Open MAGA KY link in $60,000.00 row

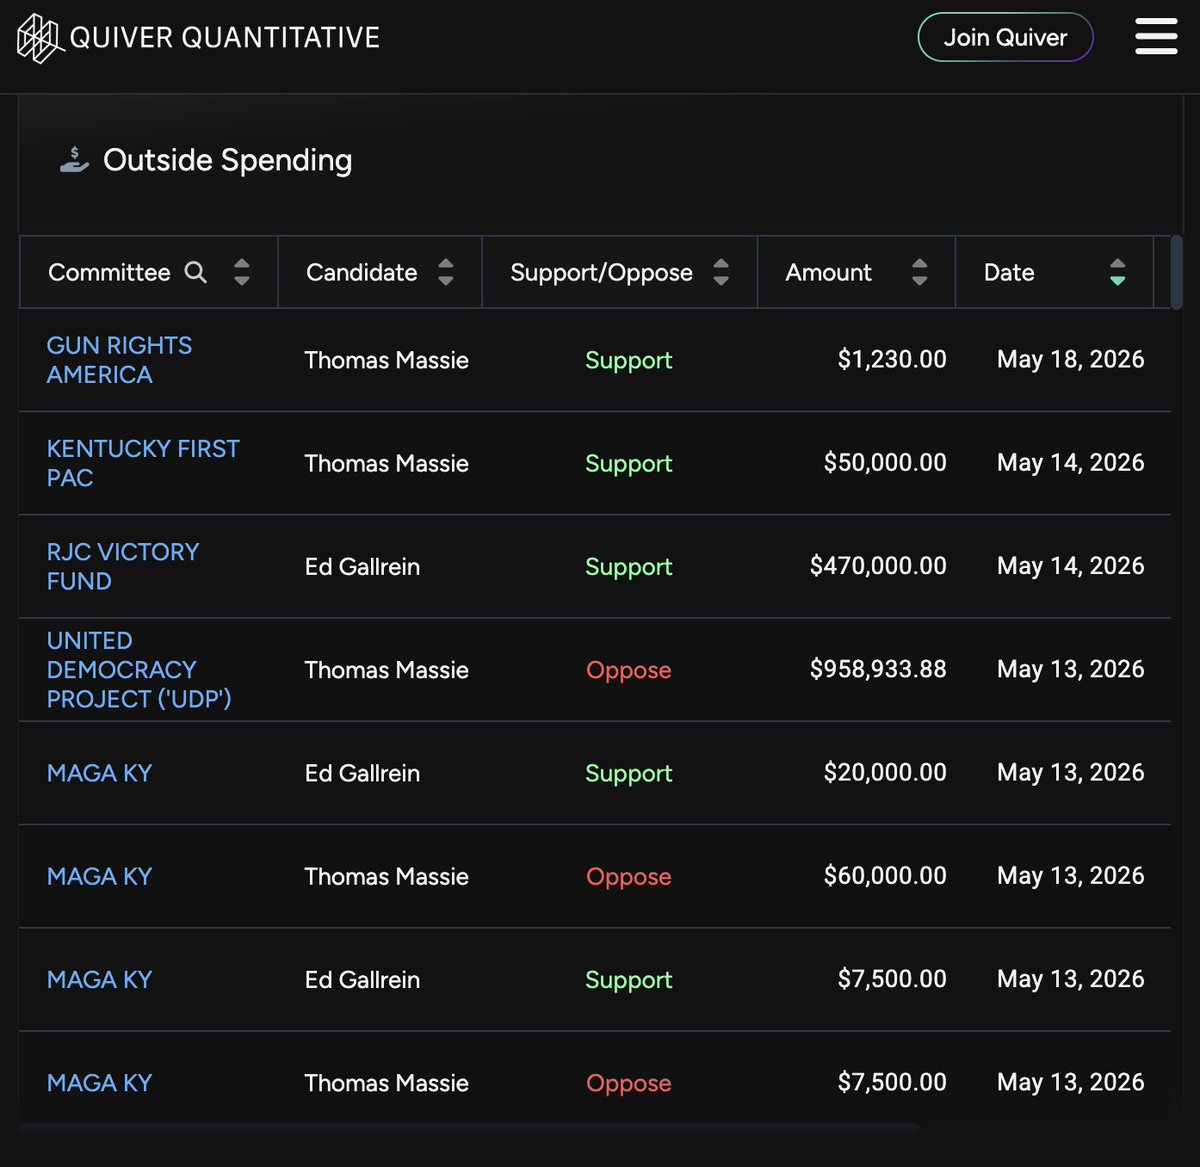click(x=99, y=876)
